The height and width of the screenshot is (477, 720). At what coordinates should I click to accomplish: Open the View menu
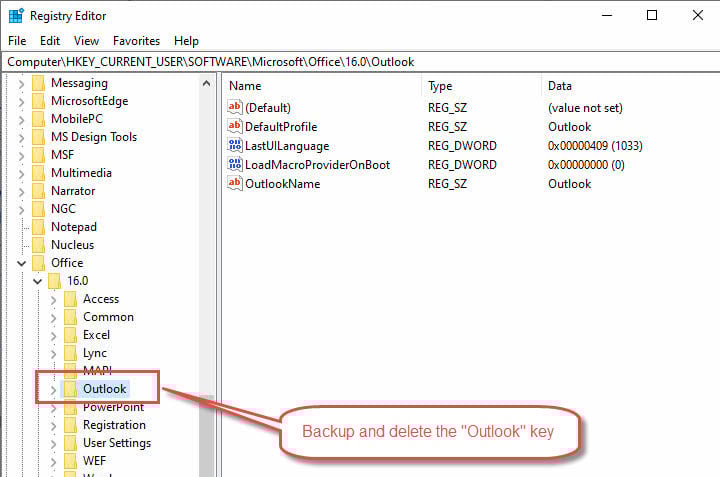(86, 41)
